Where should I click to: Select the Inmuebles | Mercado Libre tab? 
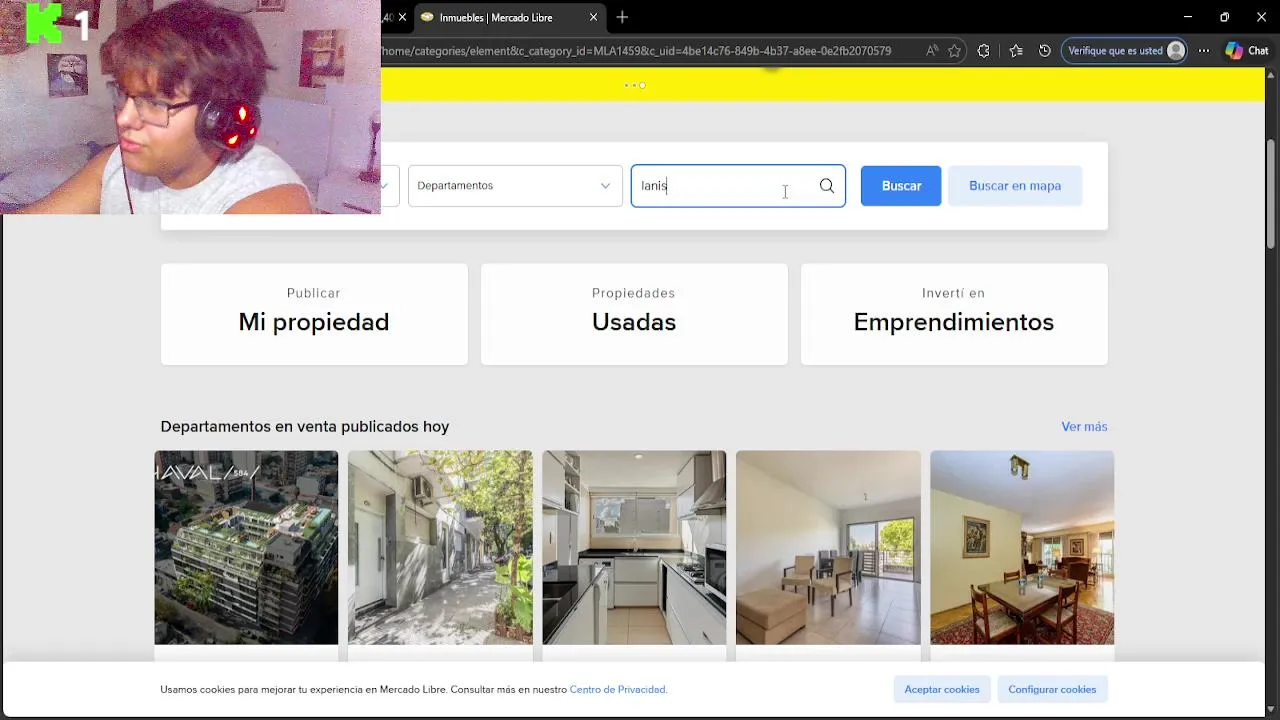507,17
